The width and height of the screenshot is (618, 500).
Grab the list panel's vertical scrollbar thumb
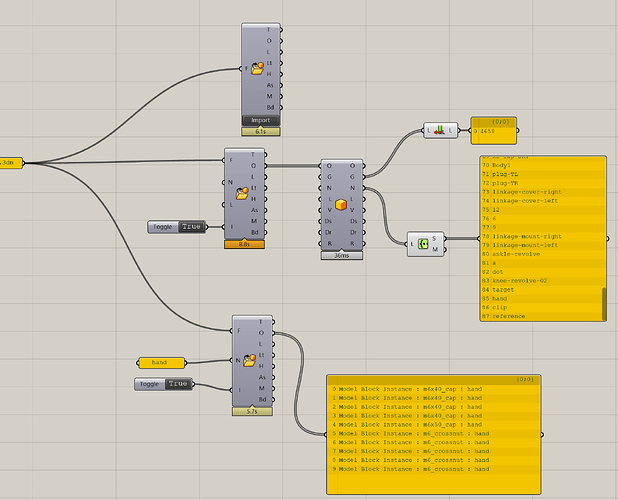(603, 303)
